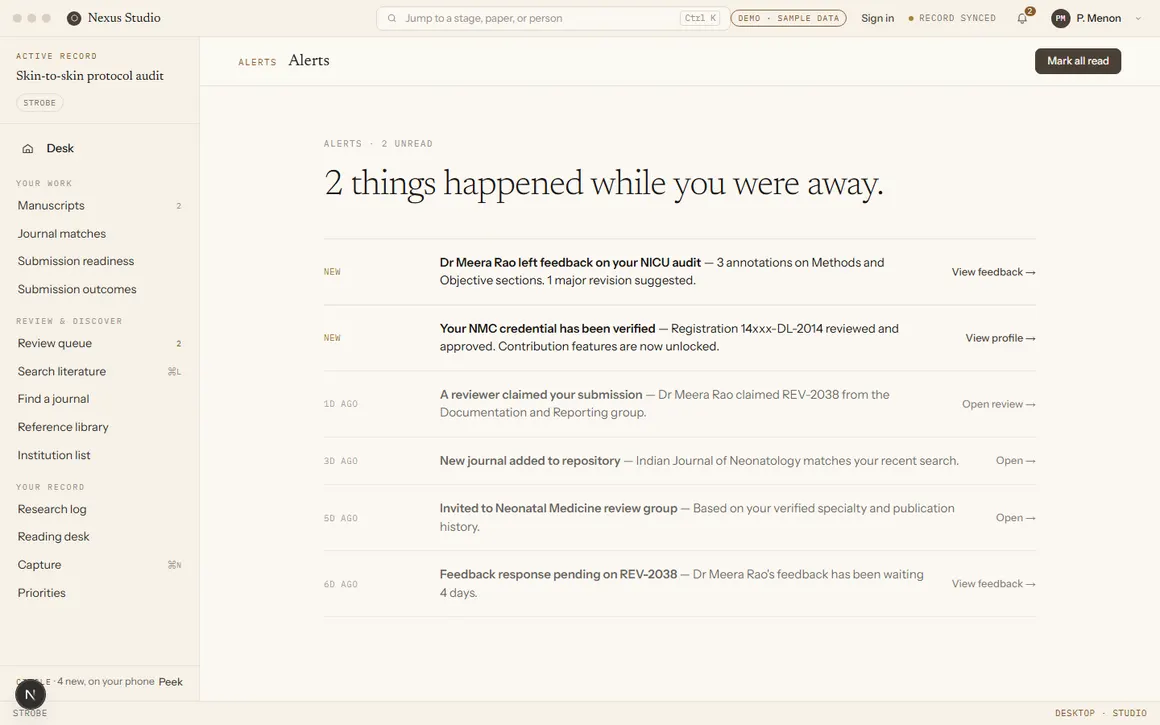Click the Mark all read button
The image size is (1160, 725).
[1077, 61]
